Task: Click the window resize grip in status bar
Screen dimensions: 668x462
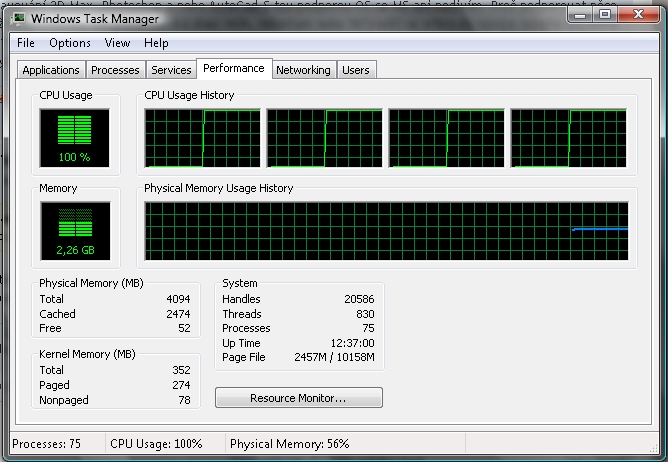Action: 653,448
